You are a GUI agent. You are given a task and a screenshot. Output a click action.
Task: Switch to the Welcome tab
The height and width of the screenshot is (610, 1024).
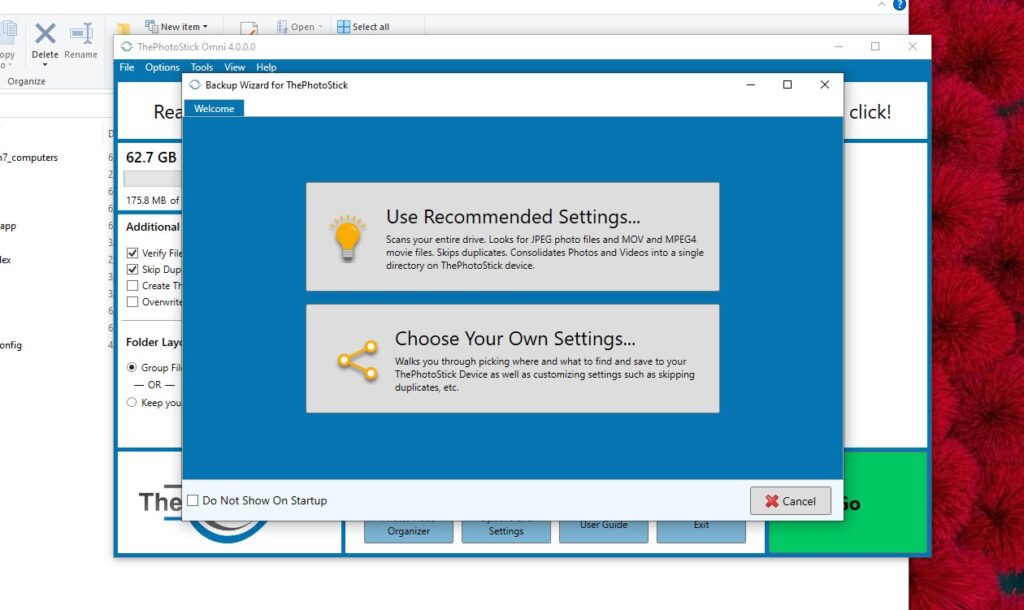[214, 109]
